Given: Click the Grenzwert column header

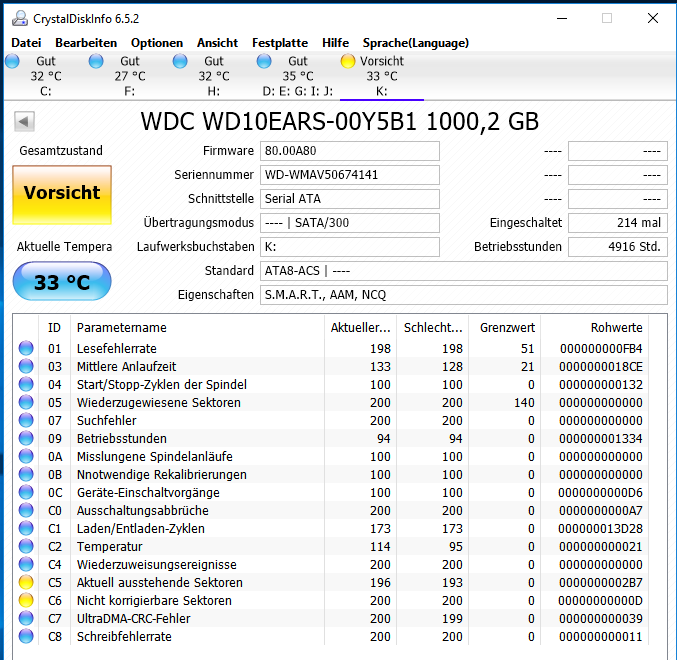Looking at the screenshot, I should [x=504, y=328].
